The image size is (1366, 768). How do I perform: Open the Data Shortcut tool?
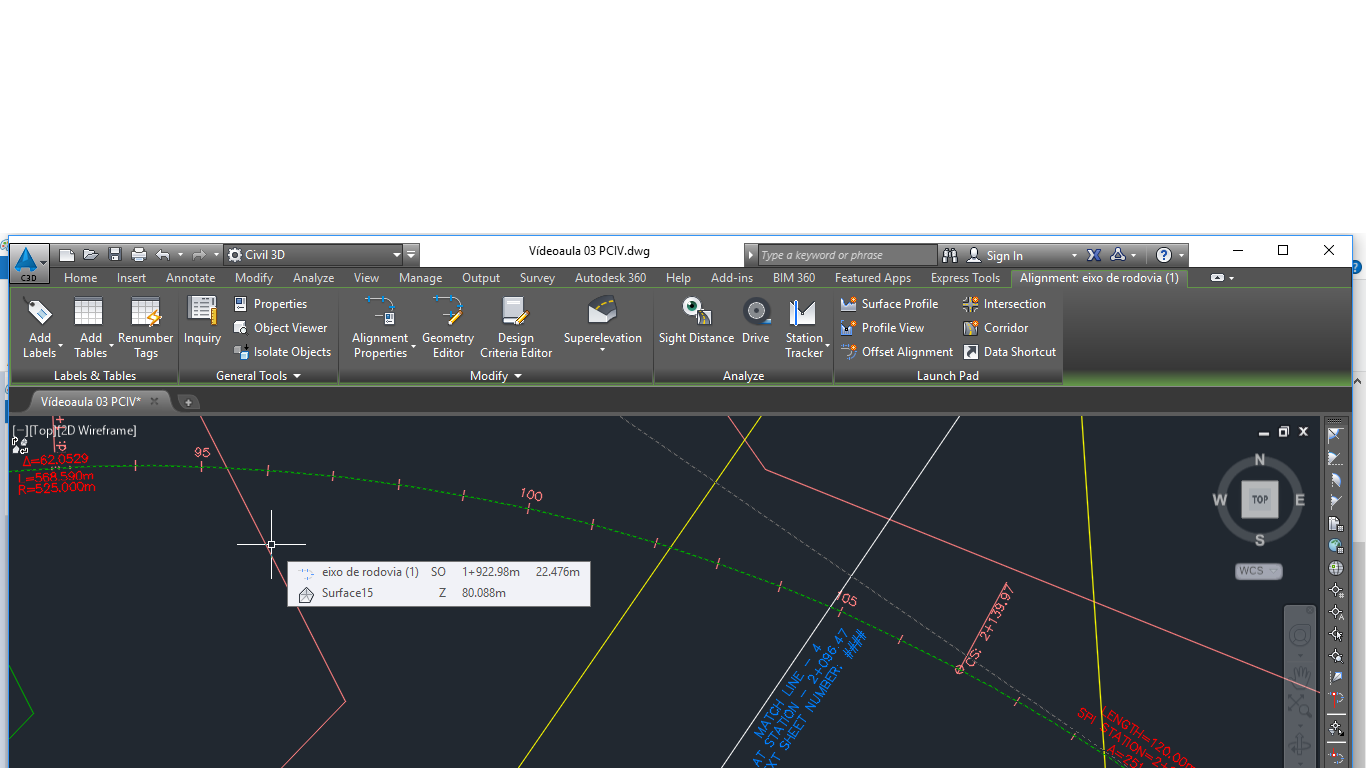1010,351
